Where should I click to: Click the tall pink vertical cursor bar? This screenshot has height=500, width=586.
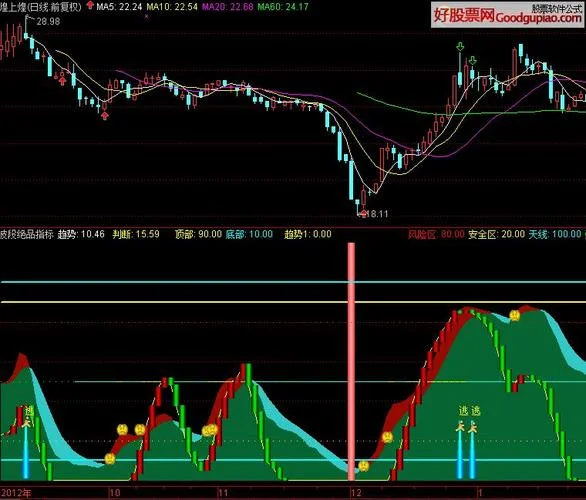[351, 362]
